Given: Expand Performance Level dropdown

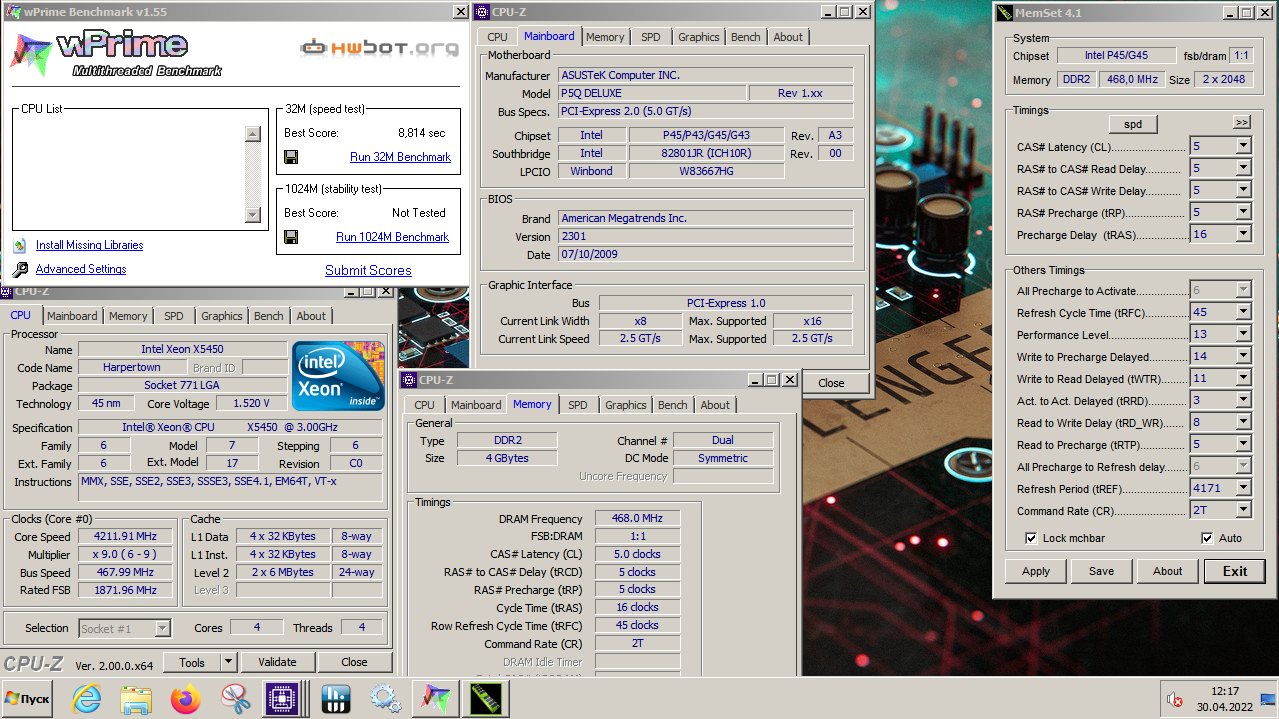Looking at the screenshot, I should click(x=1243, y=334).
